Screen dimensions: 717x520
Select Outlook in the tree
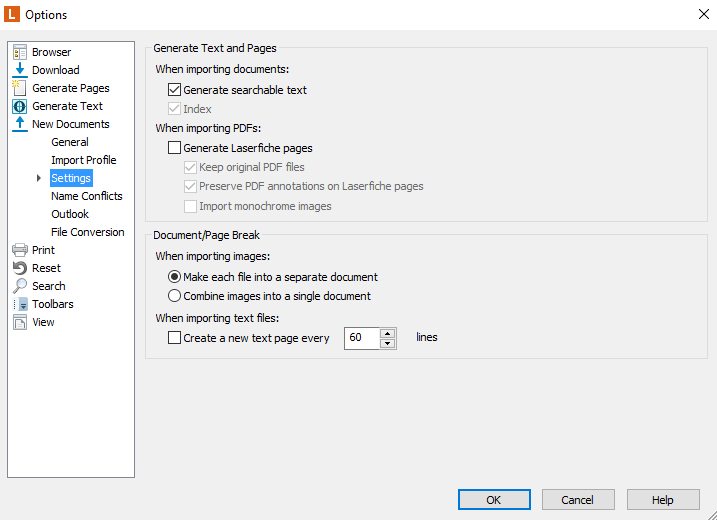pos(70,214)
